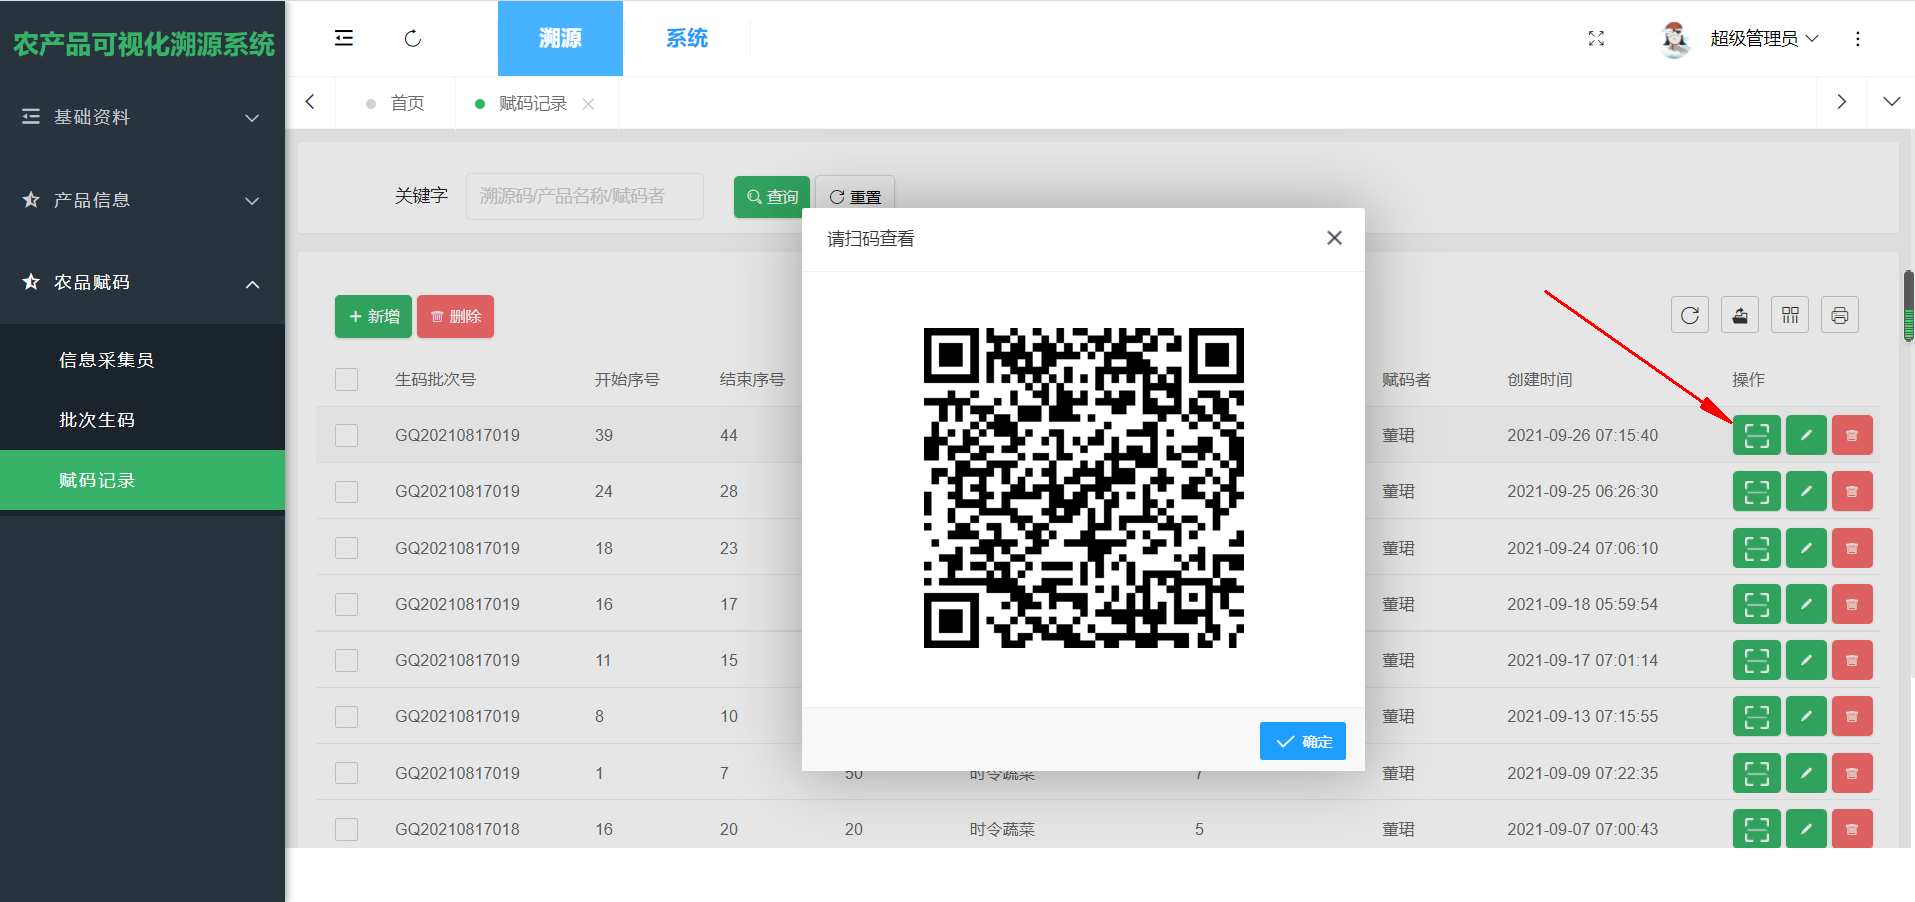Open the 超级管理员 user dropdown
This screenshot has width=1915, height=902.
(1764, 38)
